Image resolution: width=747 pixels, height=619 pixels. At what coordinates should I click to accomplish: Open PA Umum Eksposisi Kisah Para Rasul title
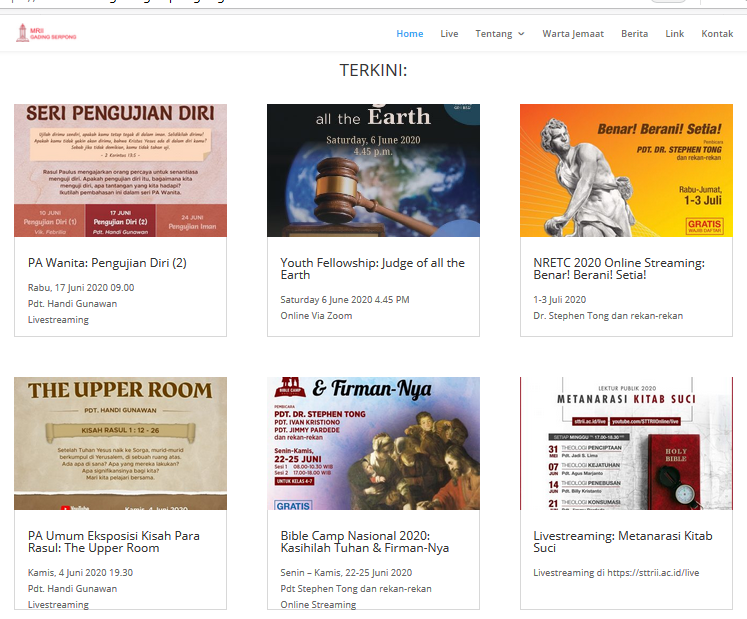point(113,542)
